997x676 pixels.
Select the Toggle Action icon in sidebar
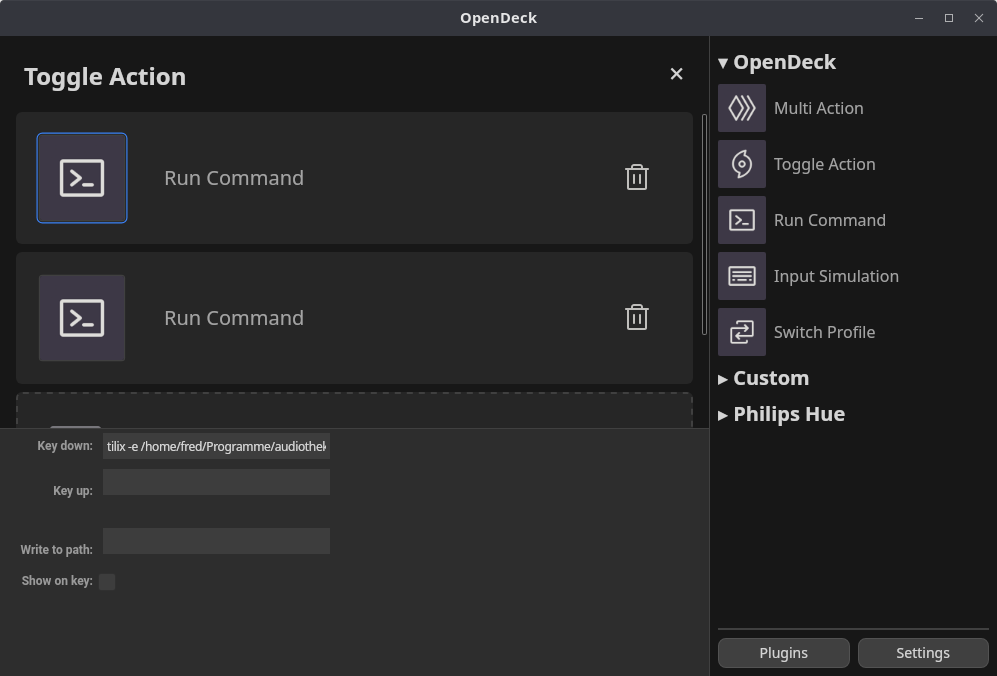coord(741,164)
